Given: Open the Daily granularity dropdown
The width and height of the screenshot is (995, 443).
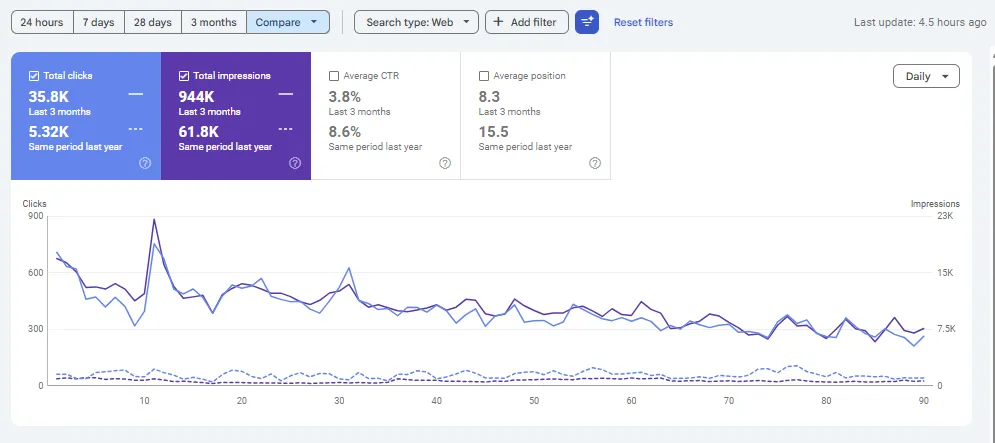Looking at the screenshot, I should 926,76.
